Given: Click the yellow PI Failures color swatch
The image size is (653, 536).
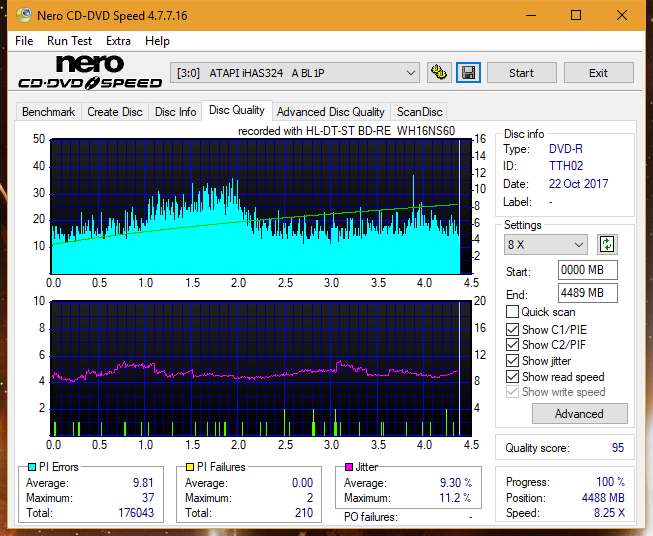Looking at the screenshot, I should [190, 467].
